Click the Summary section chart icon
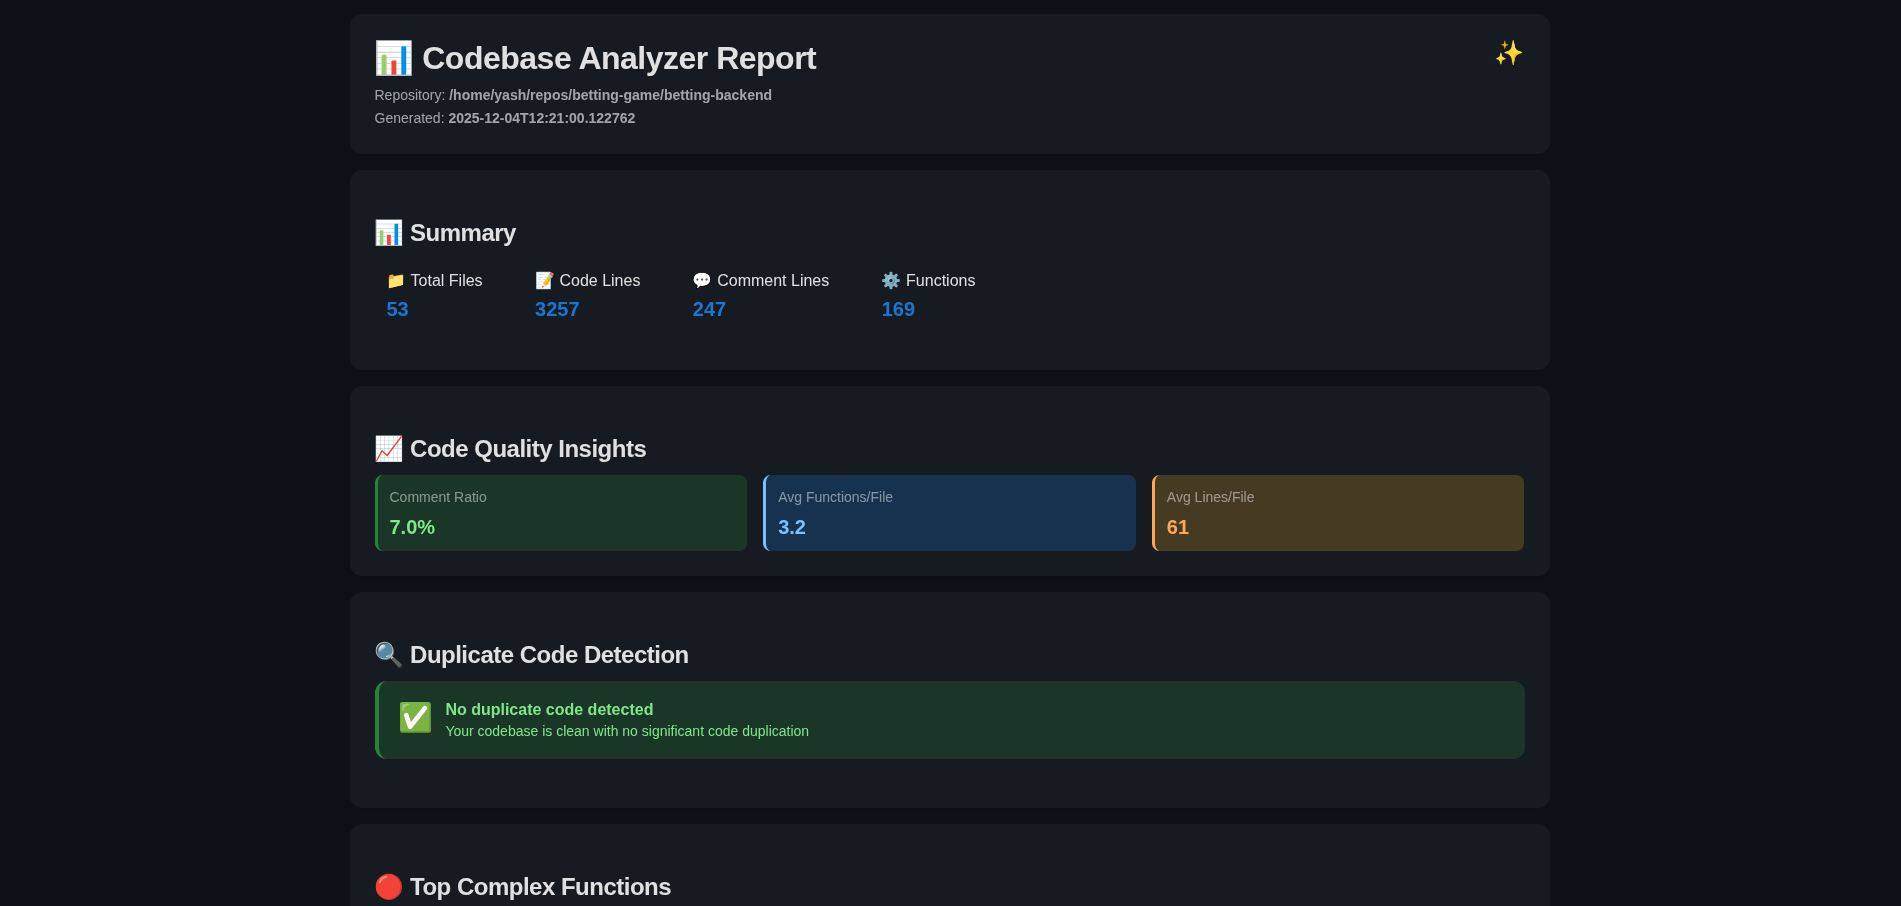 388,233
